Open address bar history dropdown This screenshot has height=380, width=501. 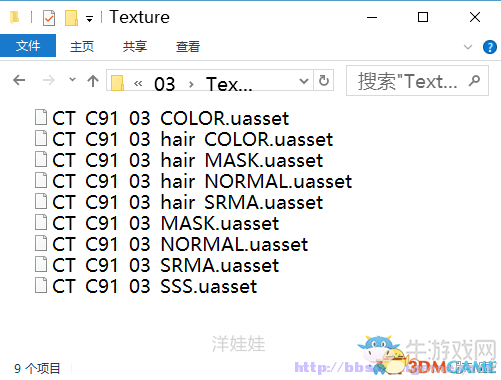(x=304, y=81)
